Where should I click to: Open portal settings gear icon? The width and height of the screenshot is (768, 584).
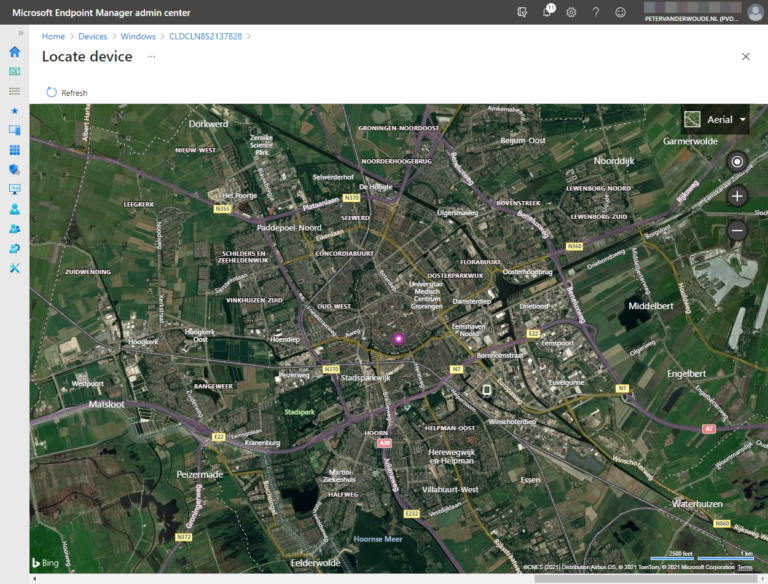pos(571,12)
